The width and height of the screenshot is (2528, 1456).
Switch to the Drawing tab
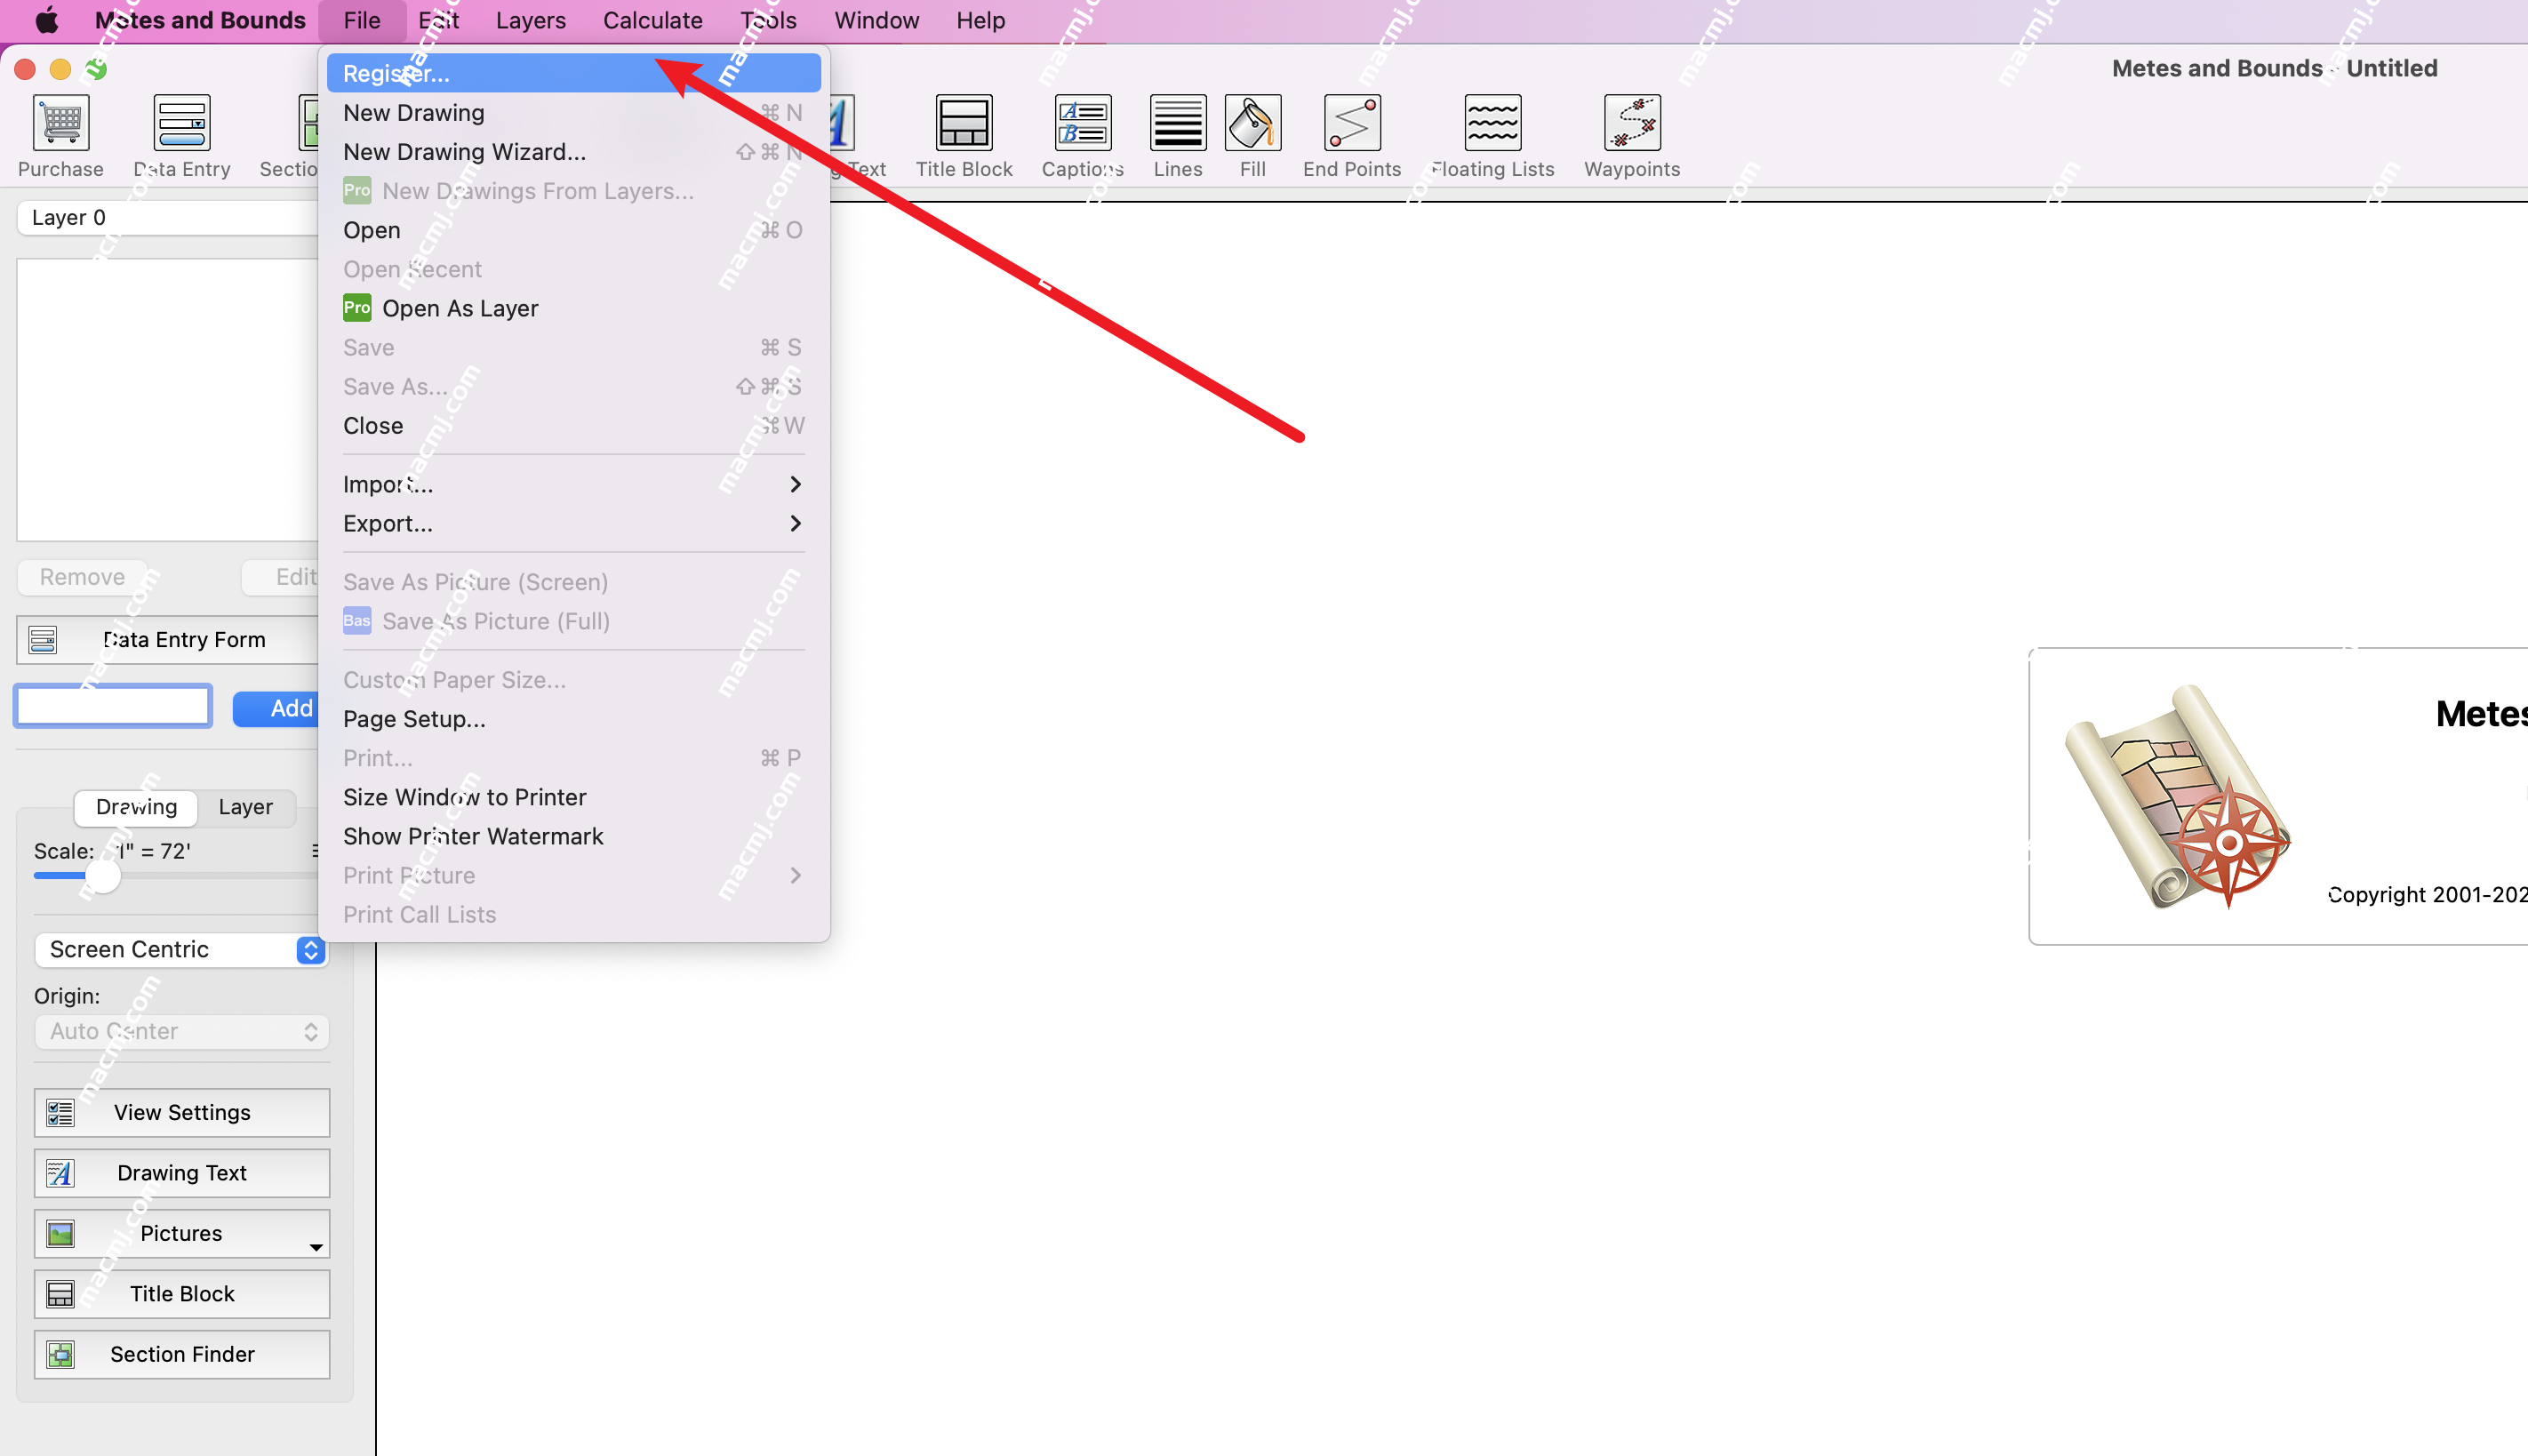(x=136, y=807)
